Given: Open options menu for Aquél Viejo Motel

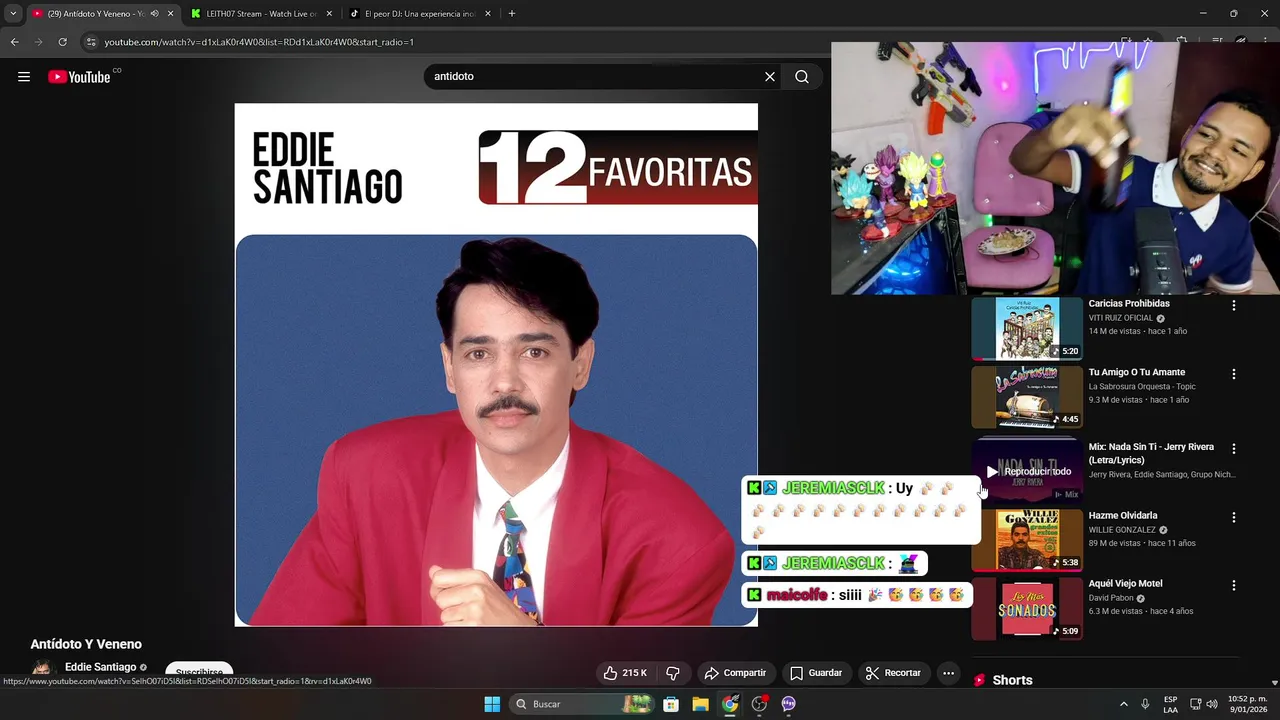Looking at the screenshot, I should click(x=1233, y=585).
